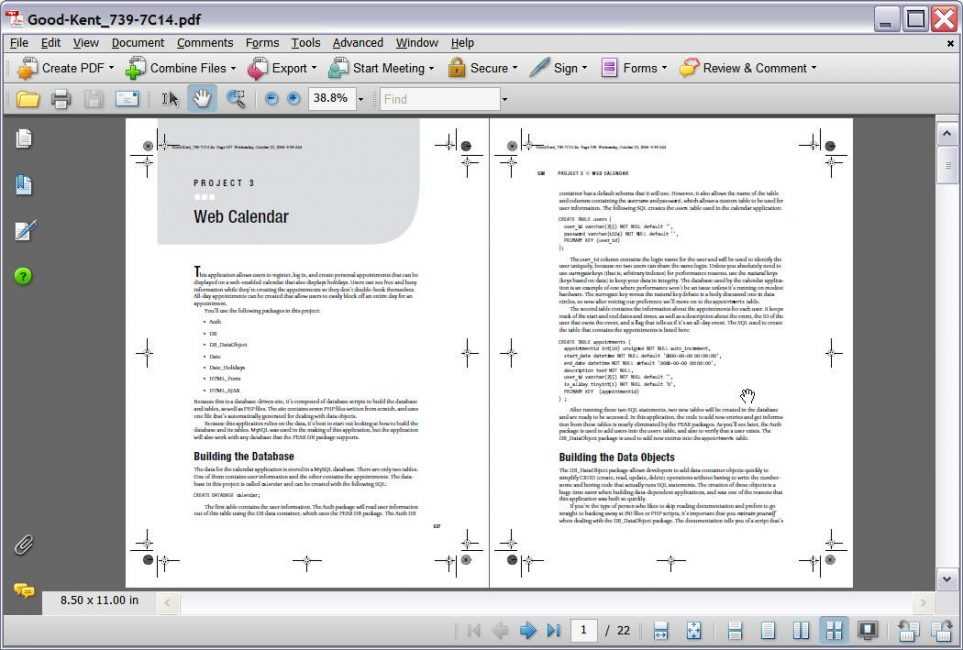Switch to Two-Up Continuous page layout
The width and height of the screenshot is (963, 650).
pos(833,630)
